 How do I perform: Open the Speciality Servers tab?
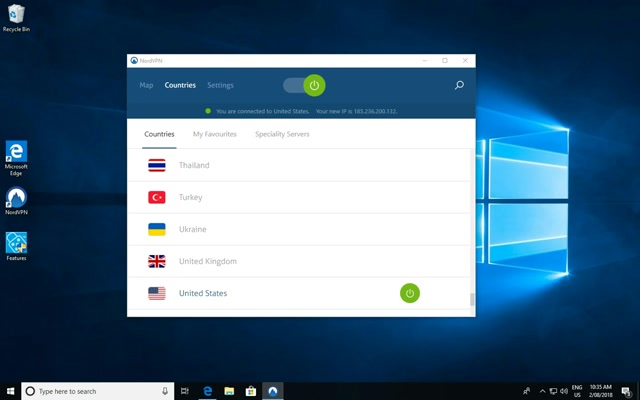tap(281, 134)
